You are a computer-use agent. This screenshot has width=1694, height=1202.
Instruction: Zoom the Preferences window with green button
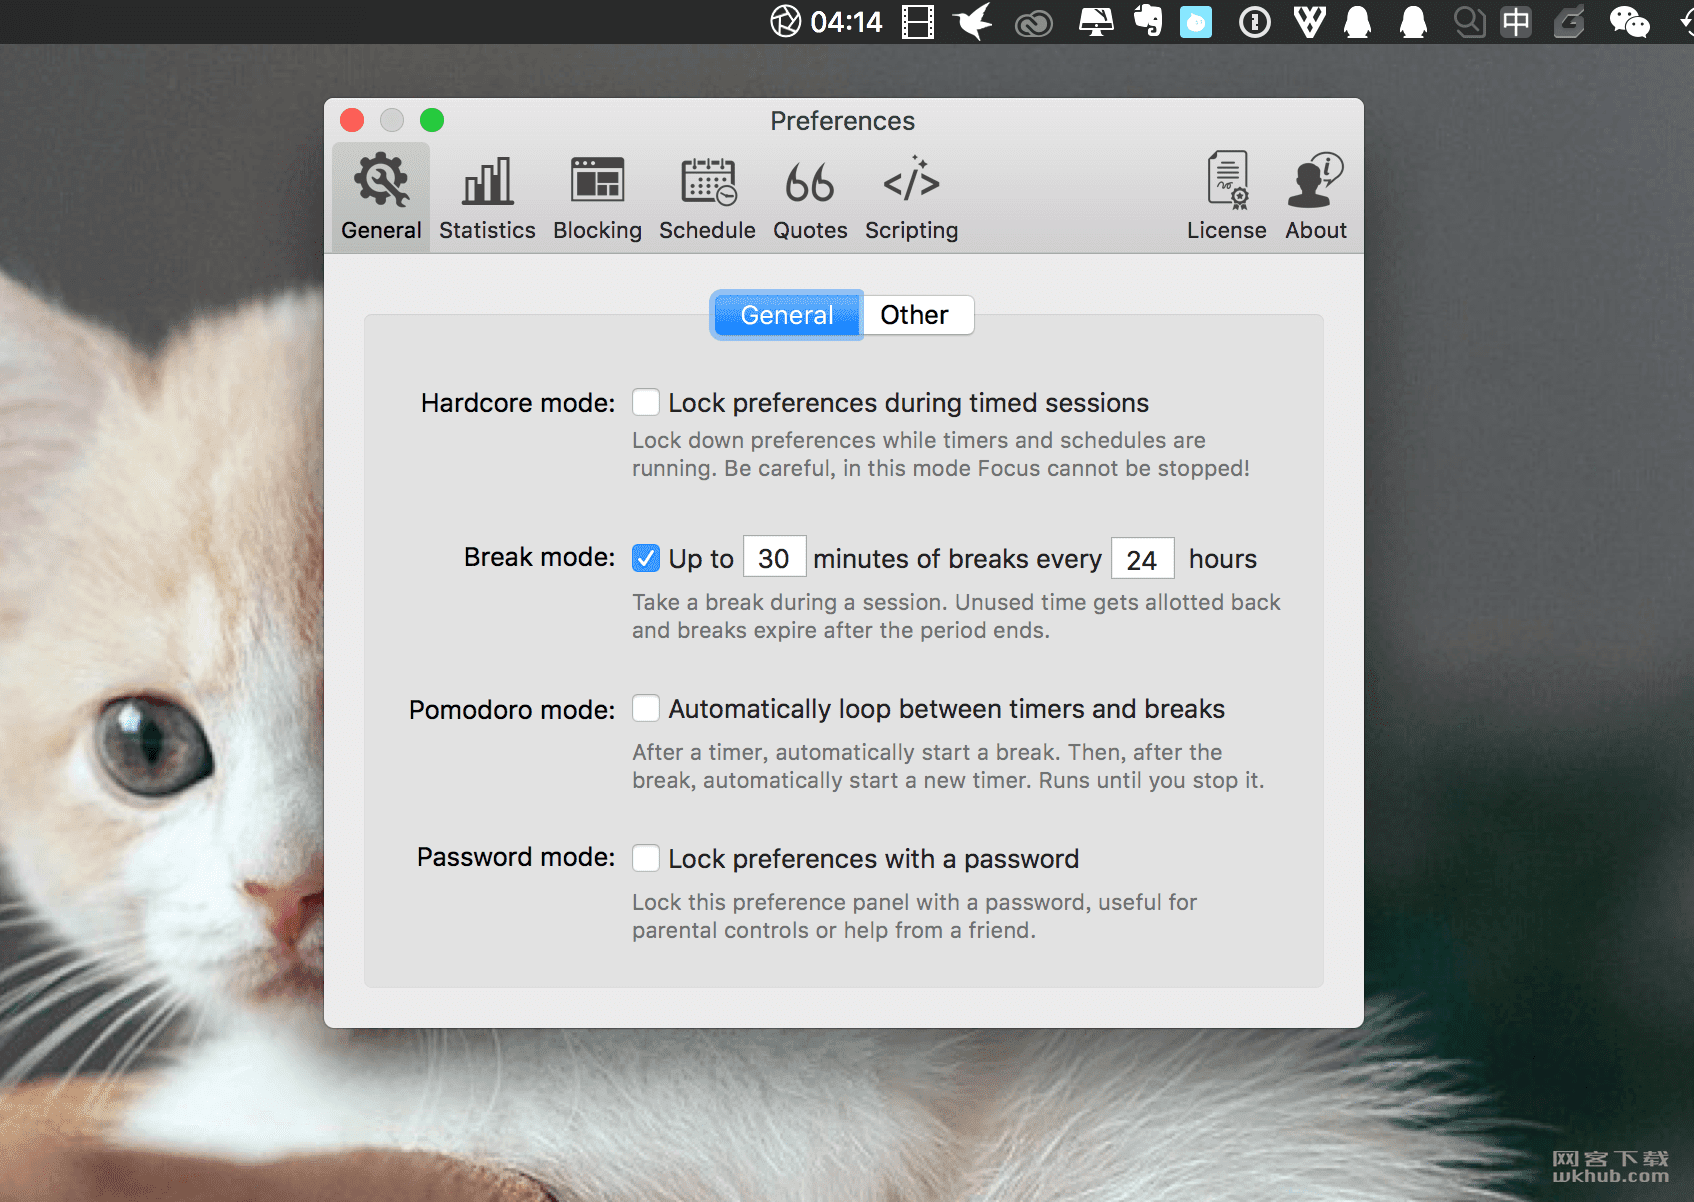tap(432, 120)
